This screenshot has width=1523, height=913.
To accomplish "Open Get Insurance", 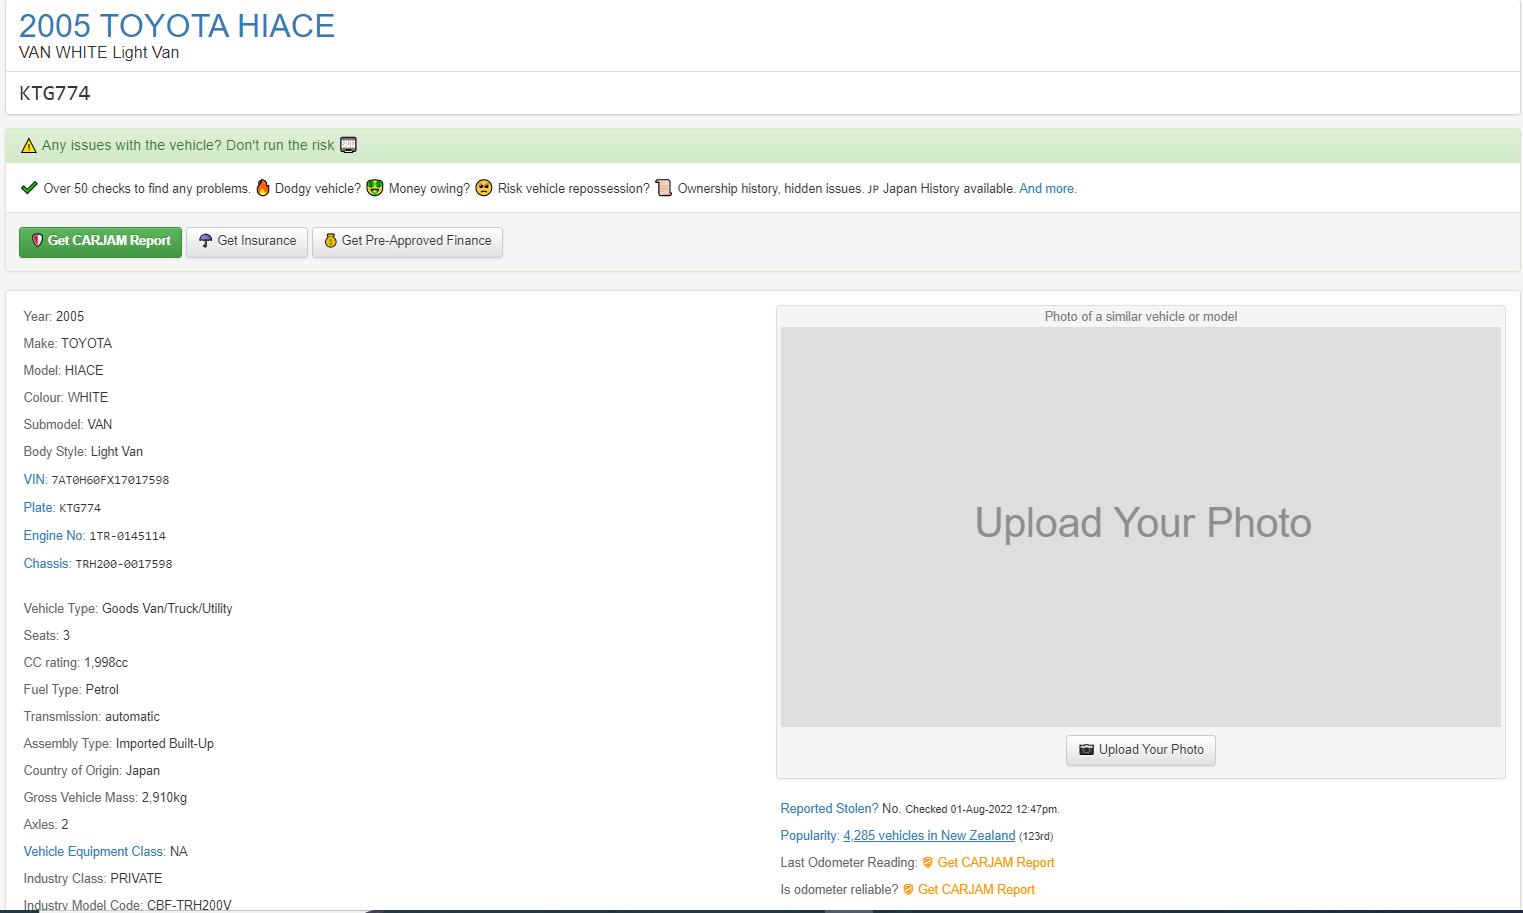I will (x=247, y=241).
